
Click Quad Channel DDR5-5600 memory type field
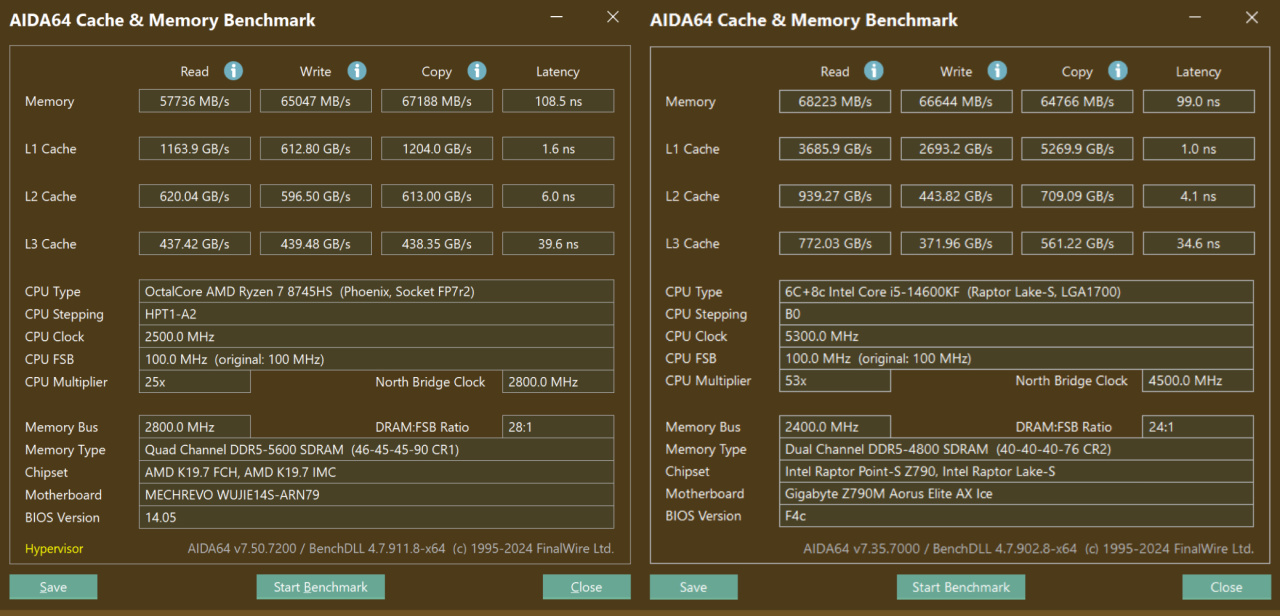tap(376, 450)
